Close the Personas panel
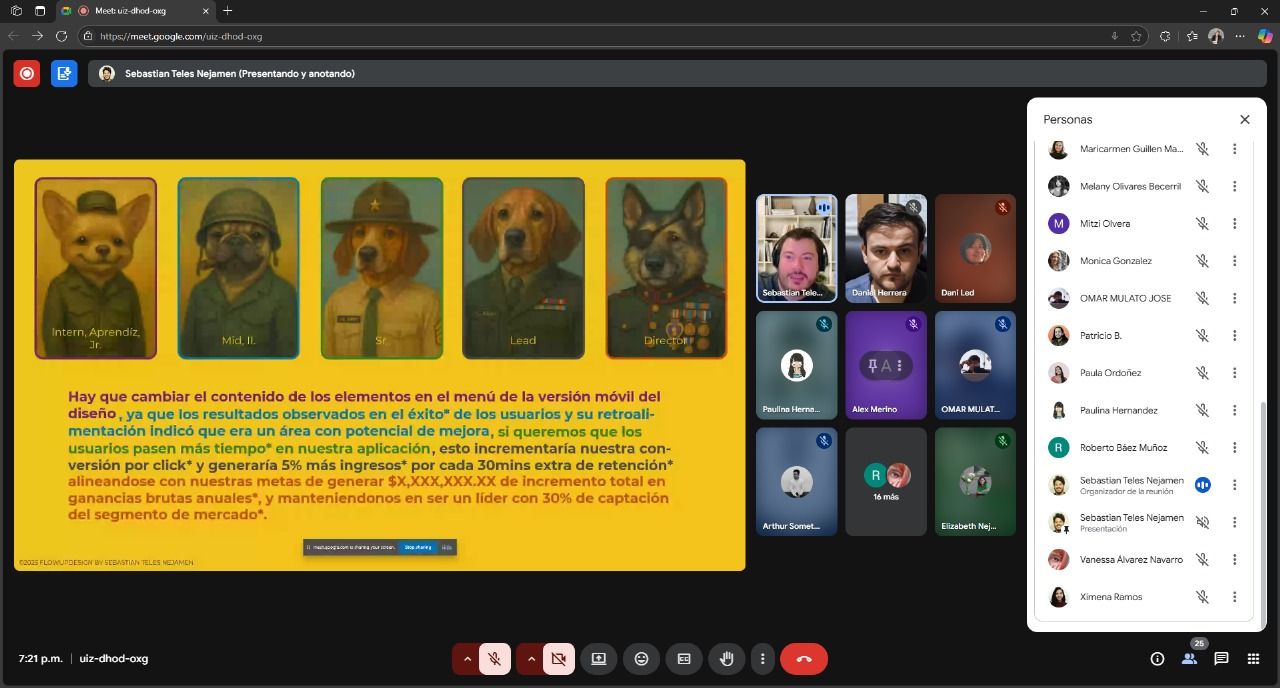Viewport: 1280px width, 688px height. click(1245, 119)
